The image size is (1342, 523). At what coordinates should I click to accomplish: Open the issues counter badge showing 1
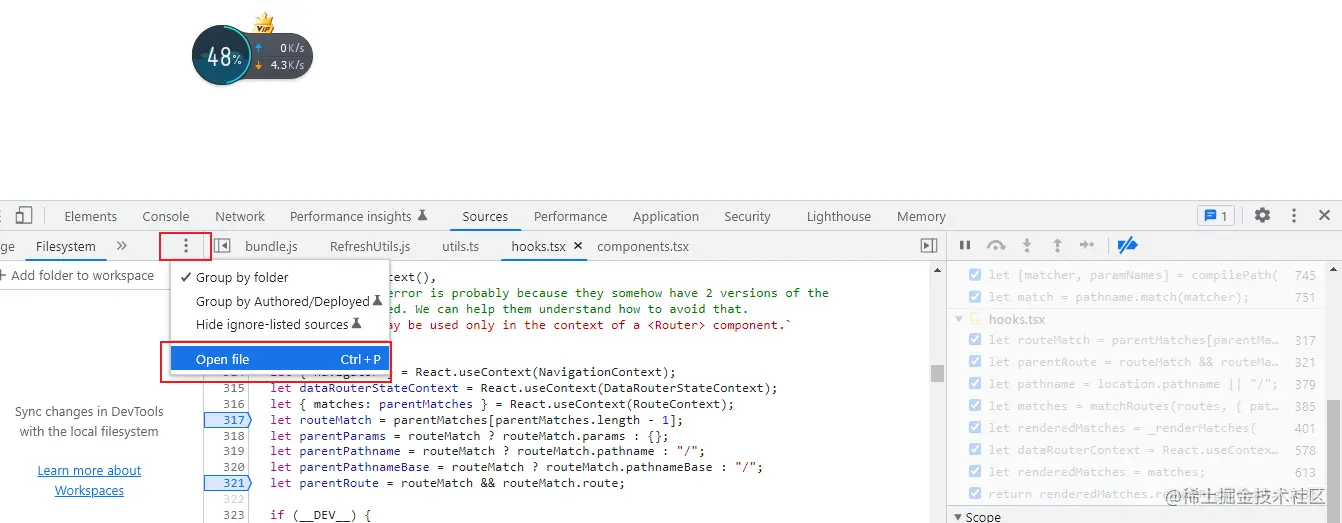pyautogui.click(x=1216, y=216)
